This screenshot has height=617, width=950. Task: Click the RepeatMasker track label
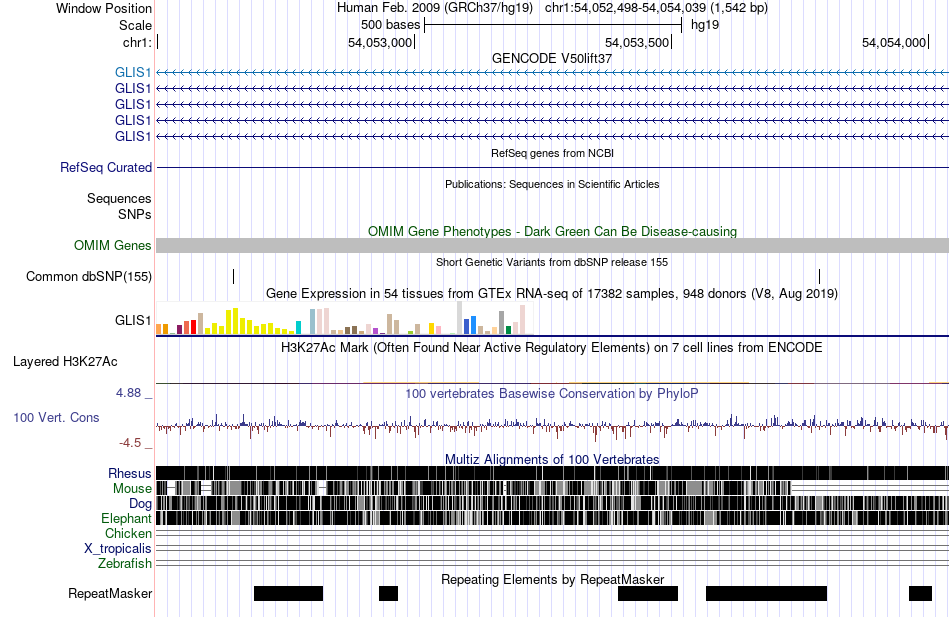coord(110,593)
